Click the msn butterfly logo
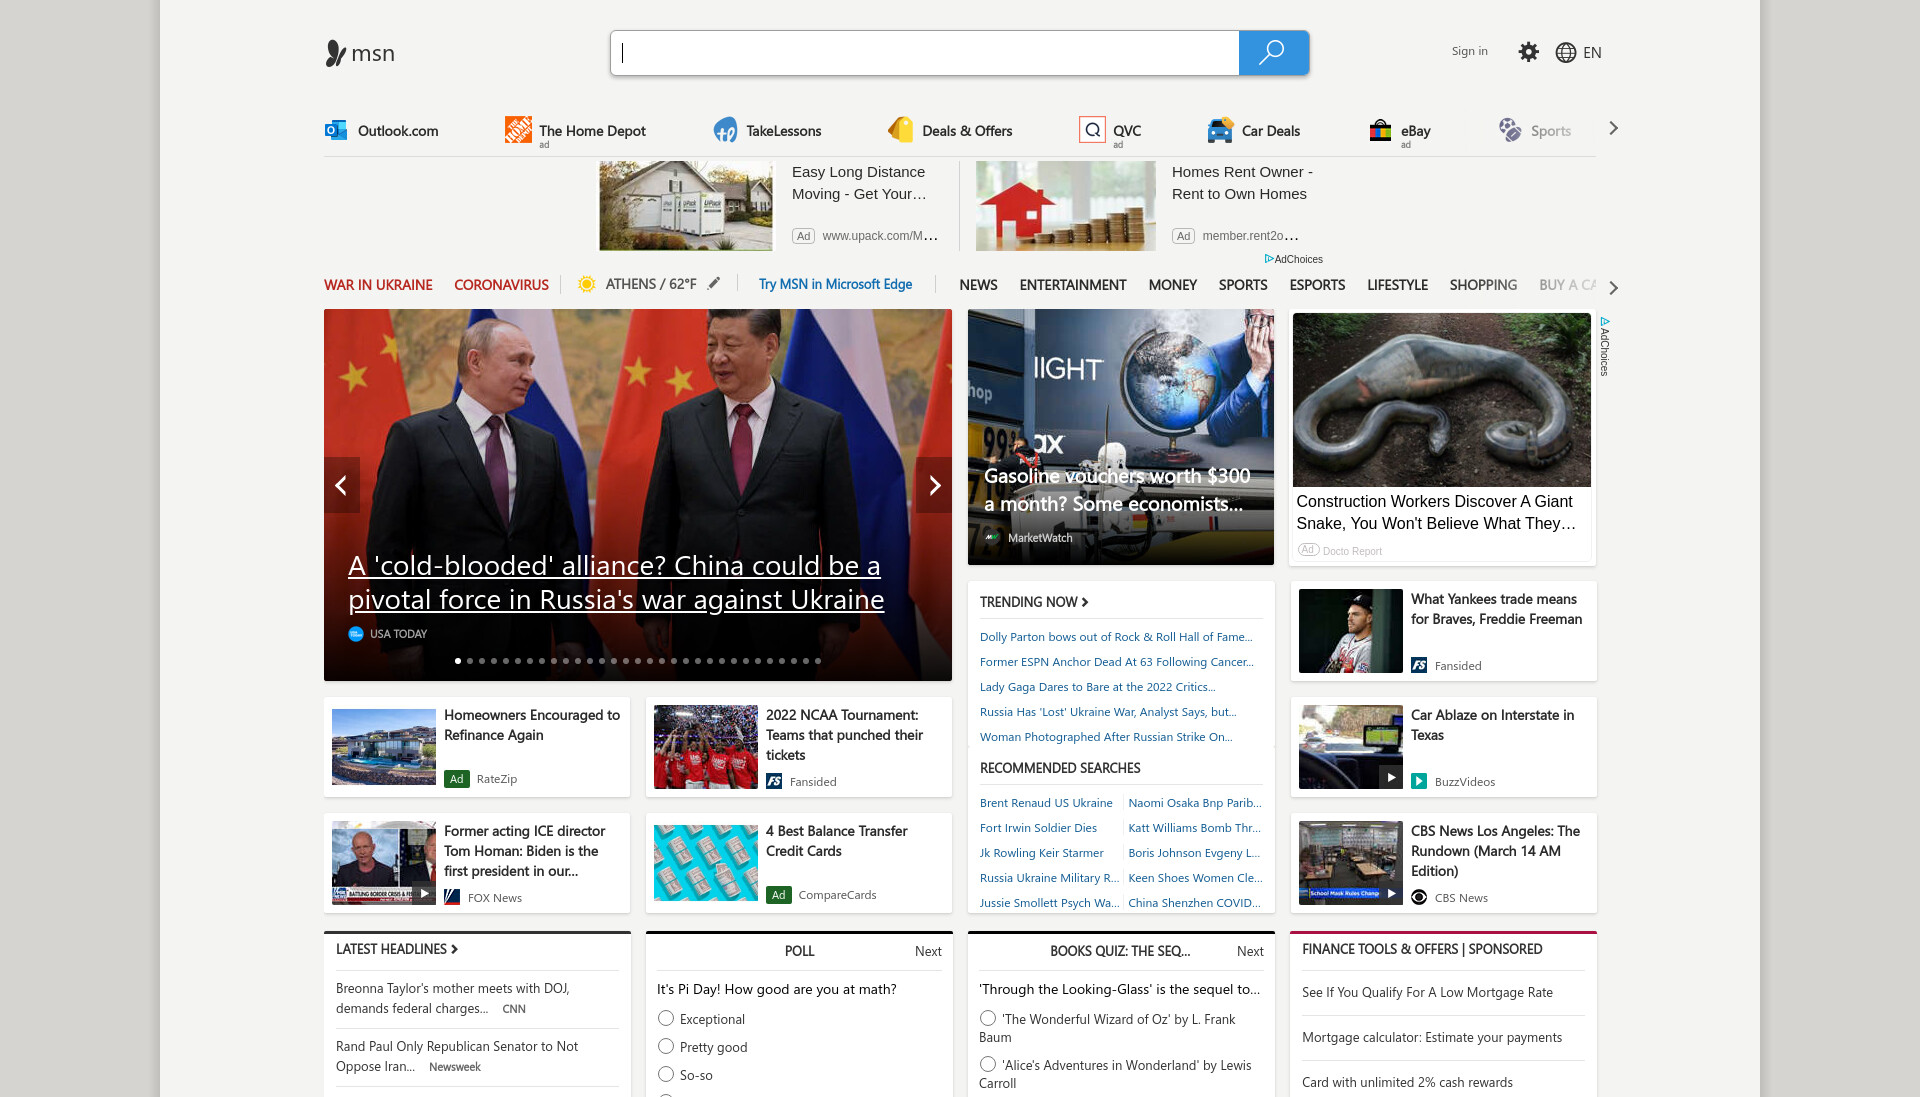Image resolution: width=1920 pixels, height=1097 pixels. (360, 53)
